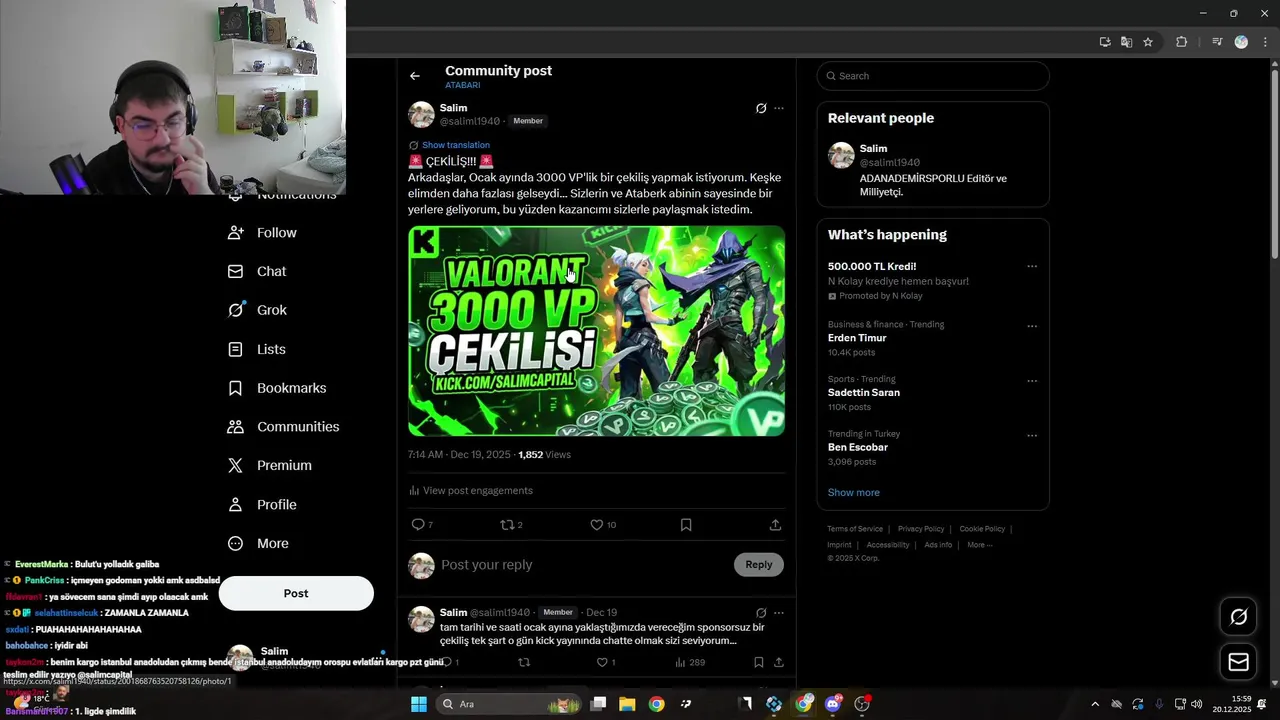
Task: Show hidden system tray icons chevron
Action: click(1095, 704)
